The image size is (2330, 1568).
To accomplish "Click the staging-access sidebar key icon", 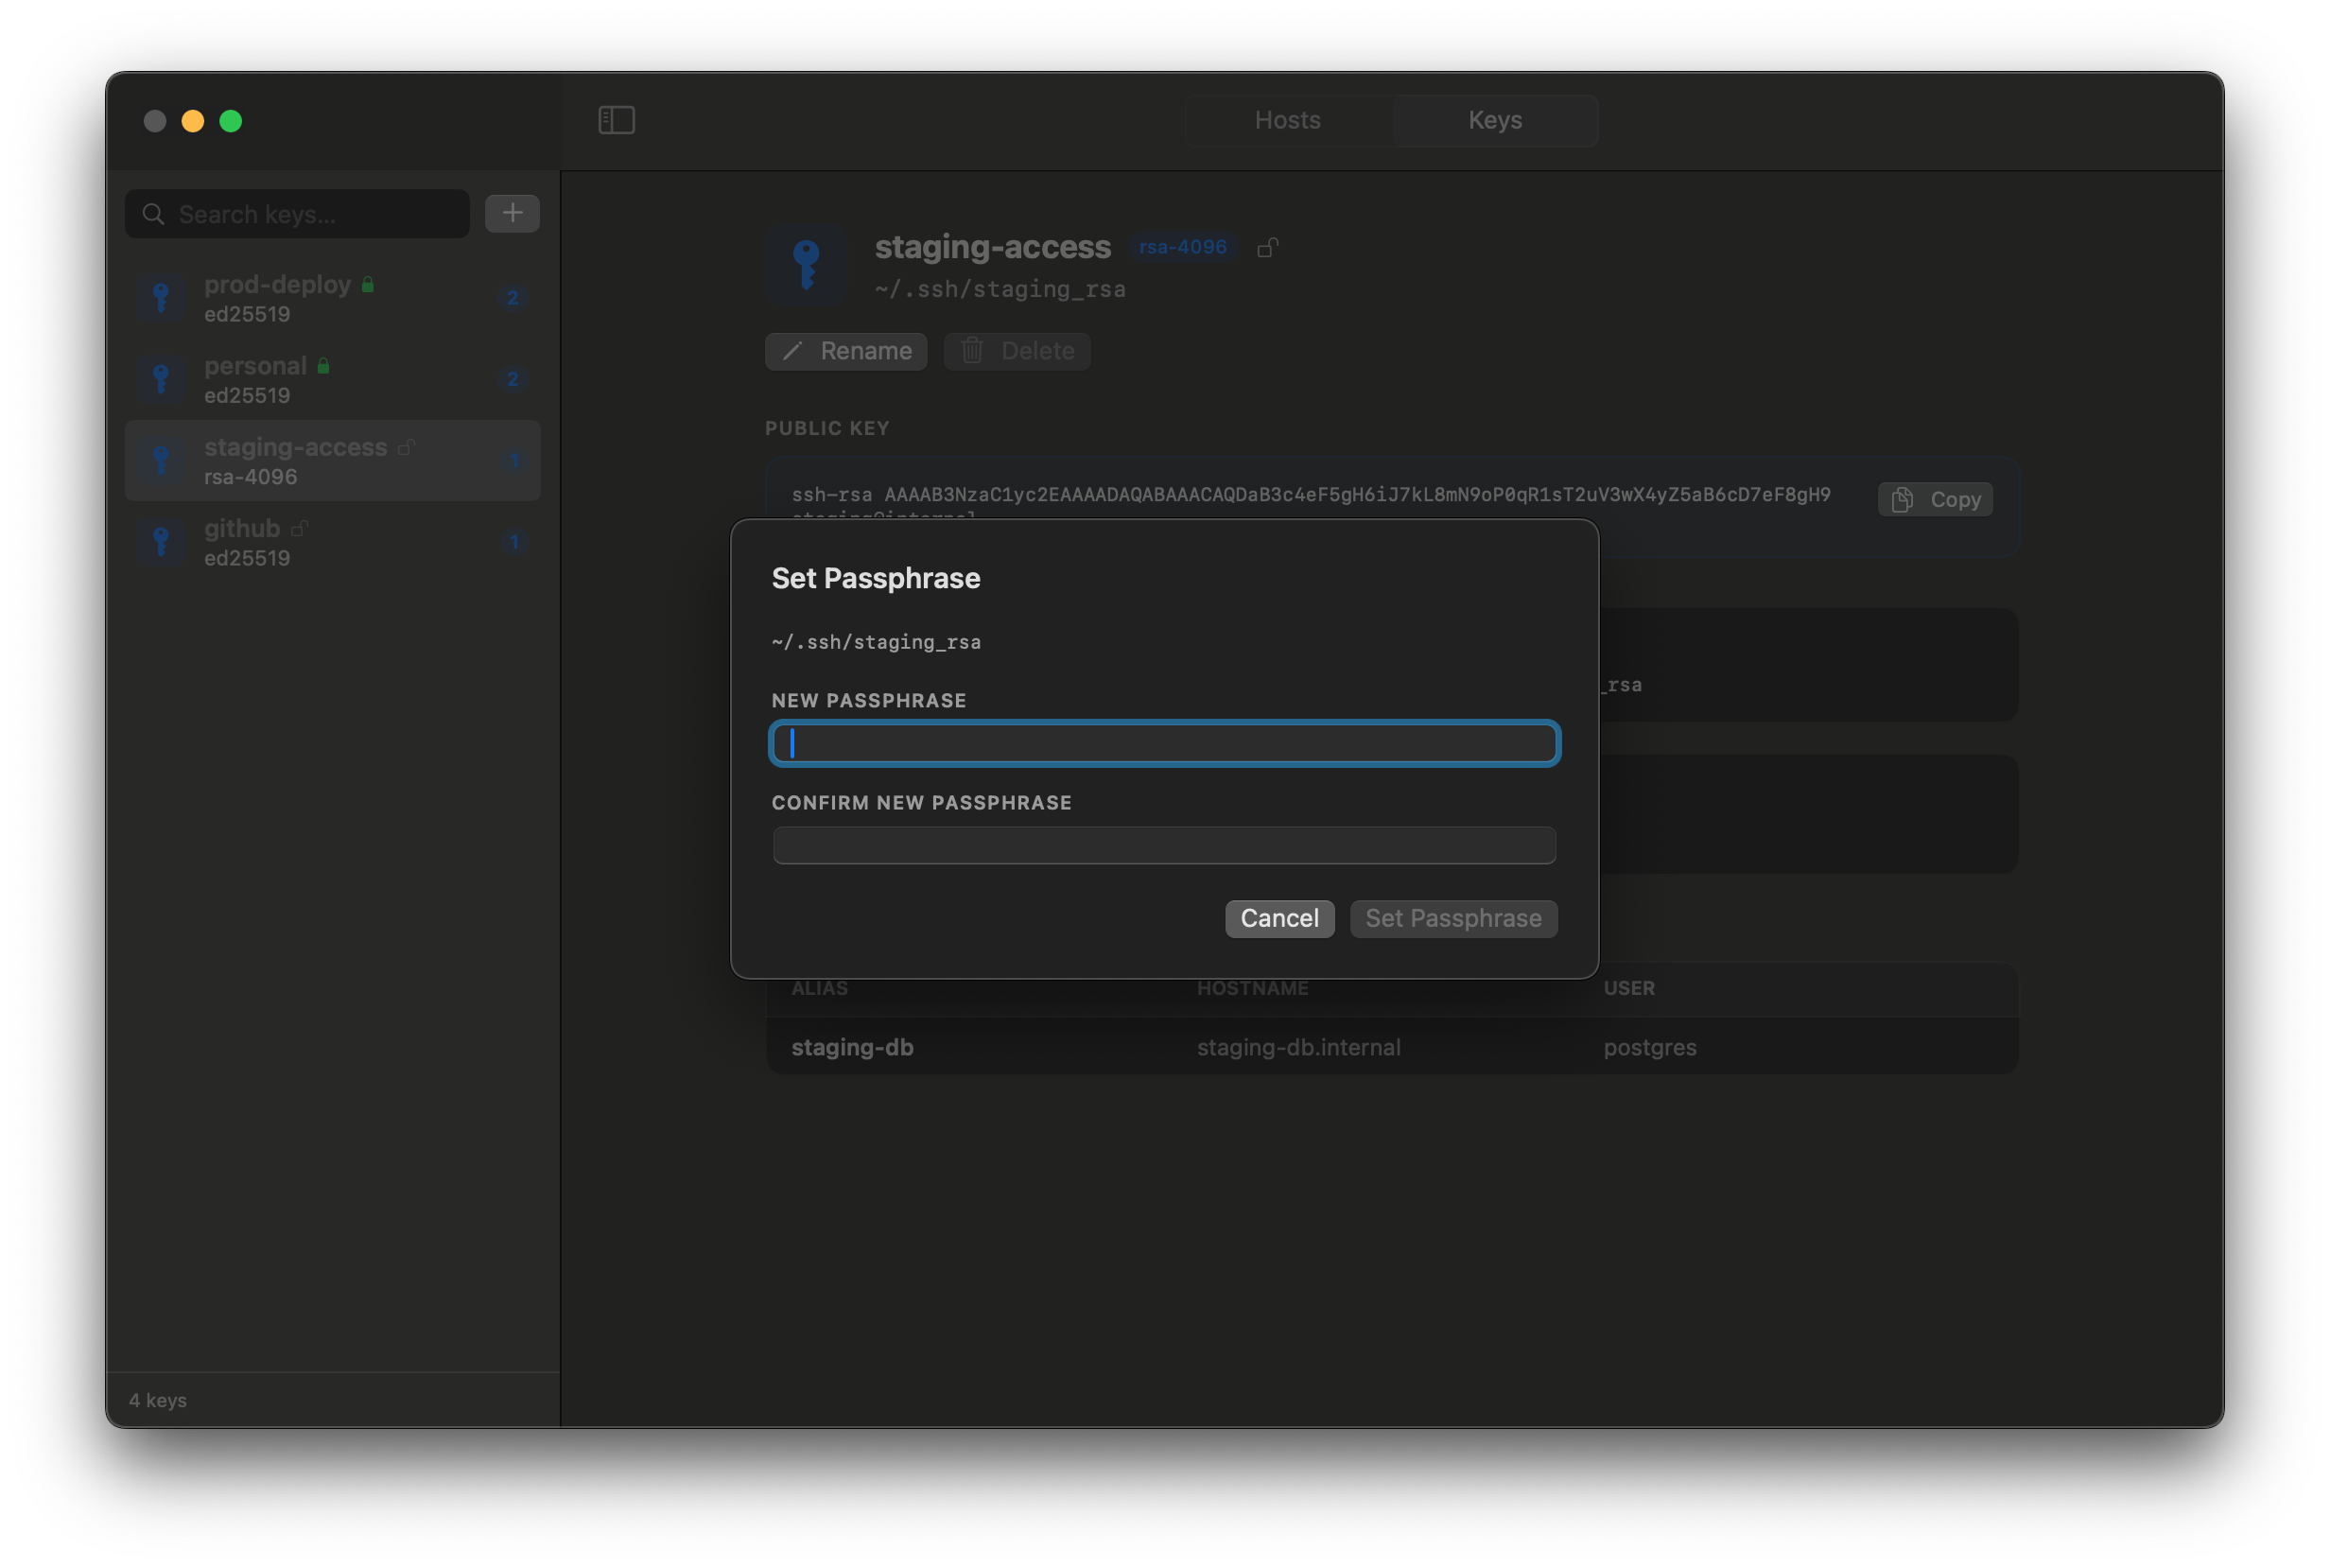I will tap(161, 461).
